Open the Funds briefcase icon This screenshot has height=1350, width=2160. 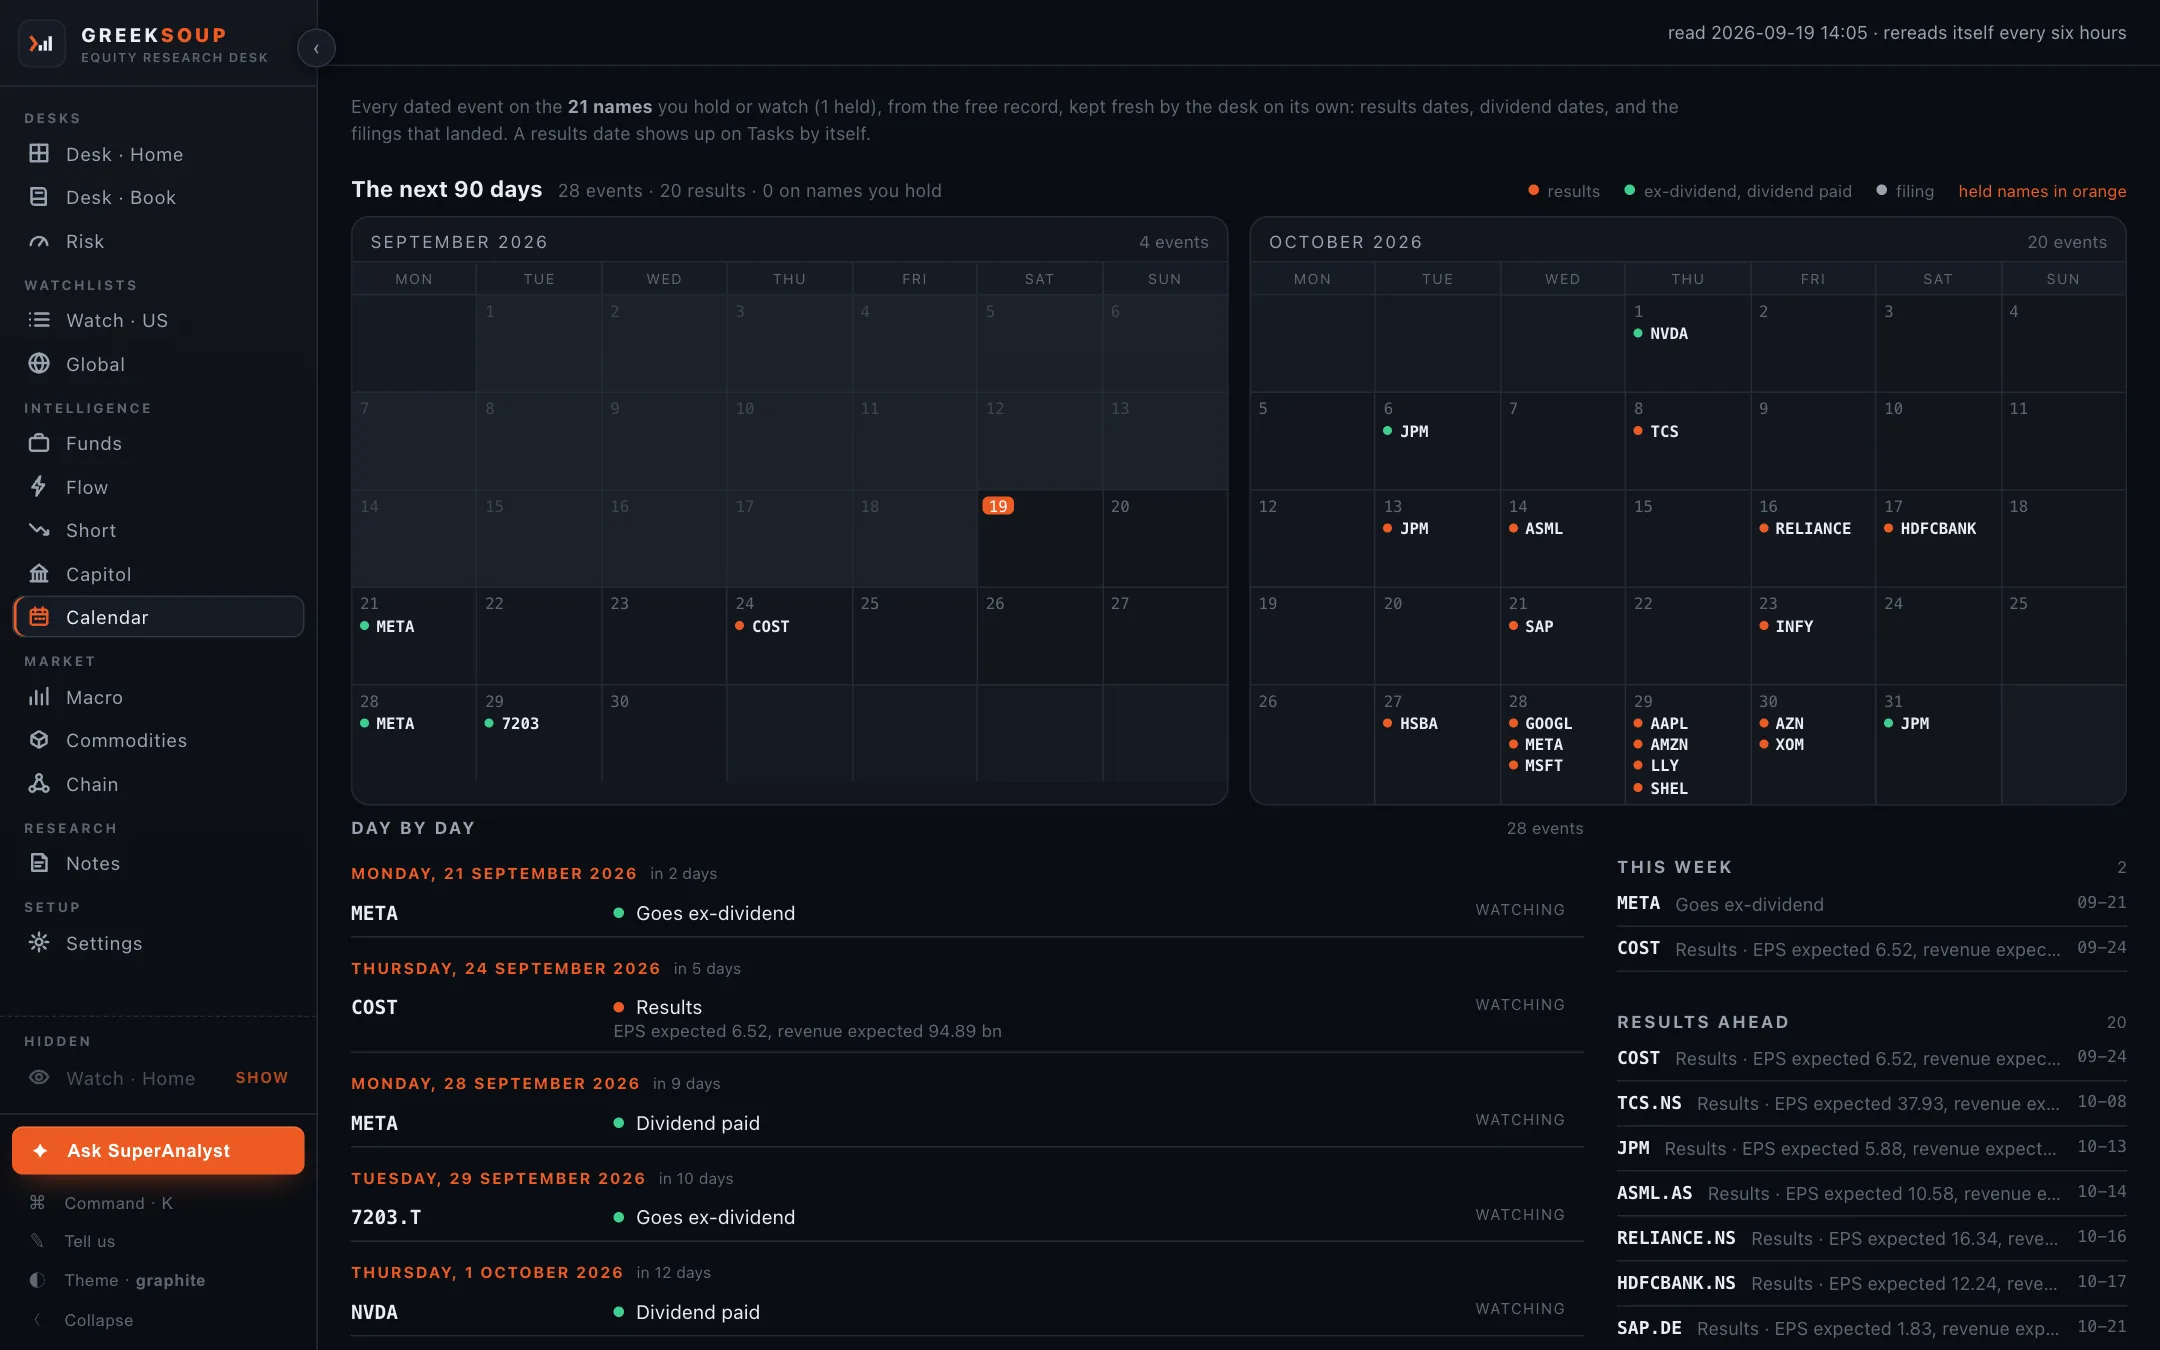(x=39, y=443)
